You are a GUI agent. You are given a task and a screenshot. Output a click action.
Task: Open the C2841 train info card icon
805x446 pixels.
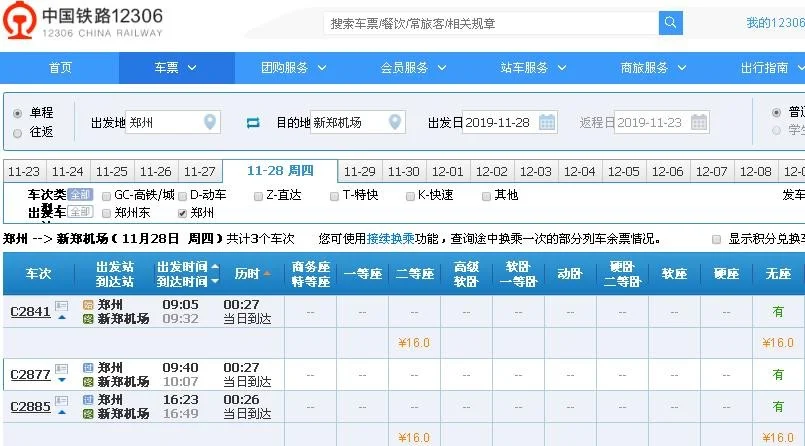[62, 306]
